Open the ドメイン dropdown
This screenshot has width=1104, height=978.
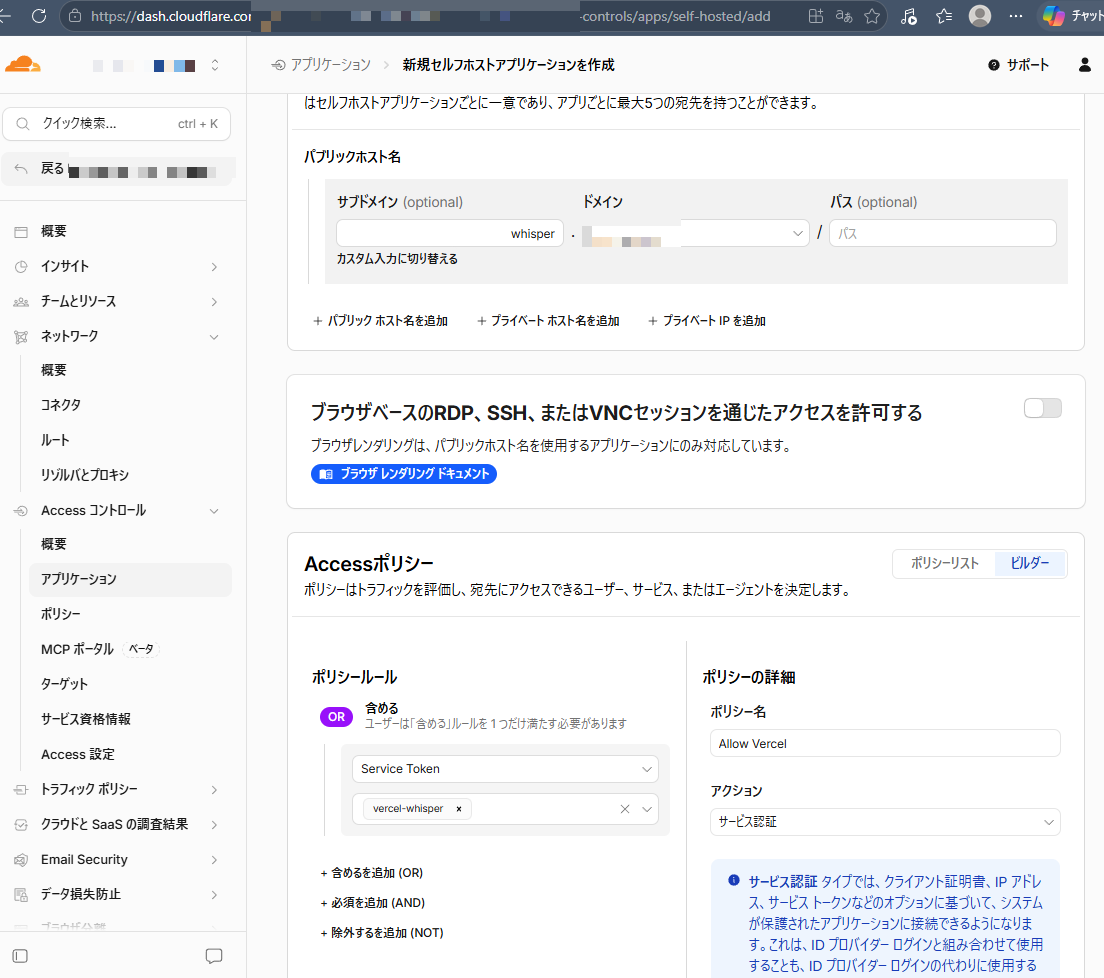pos(696,234)
